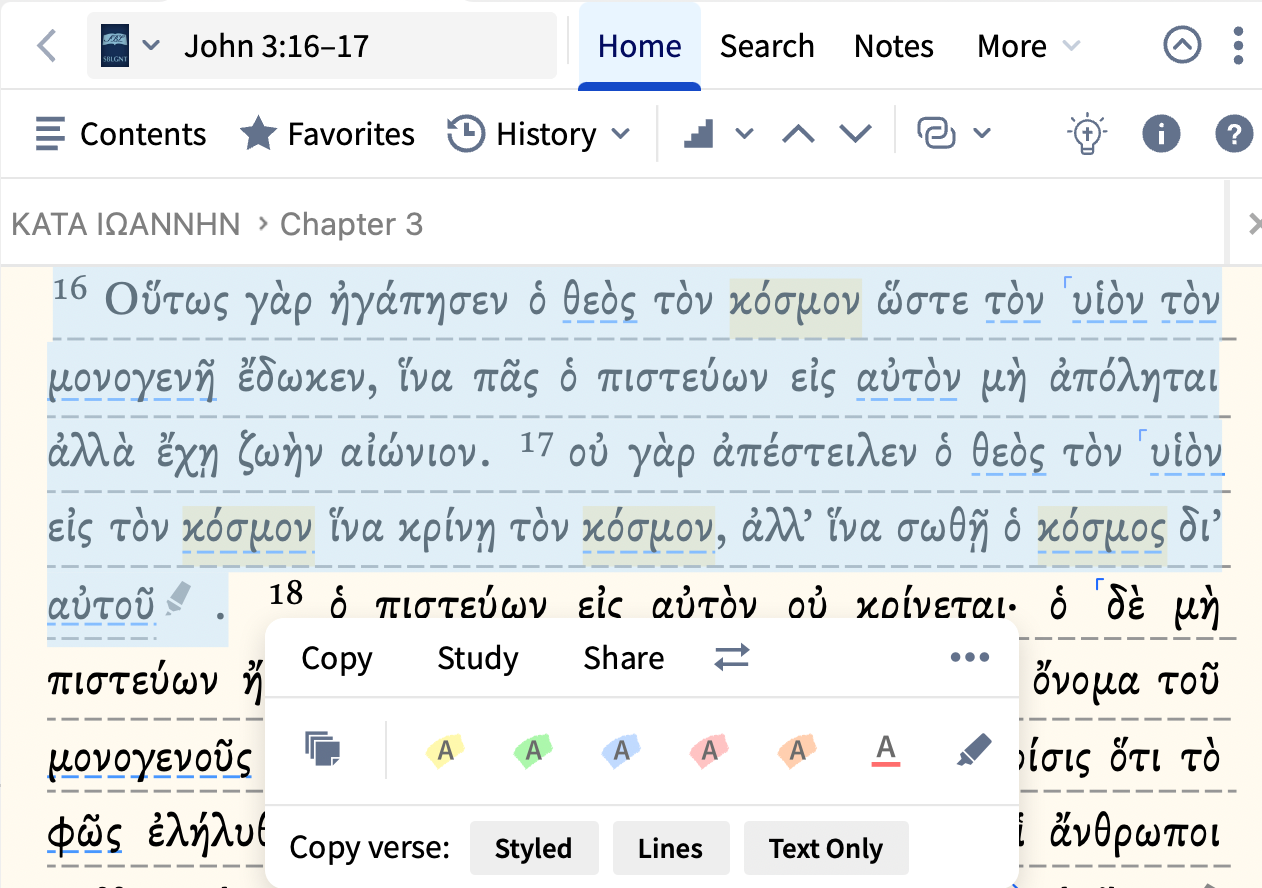The height and width of the screenshot is (888, 1262).
Task: Open the vertical three-dot panel menu
Action: (1239, 46)
